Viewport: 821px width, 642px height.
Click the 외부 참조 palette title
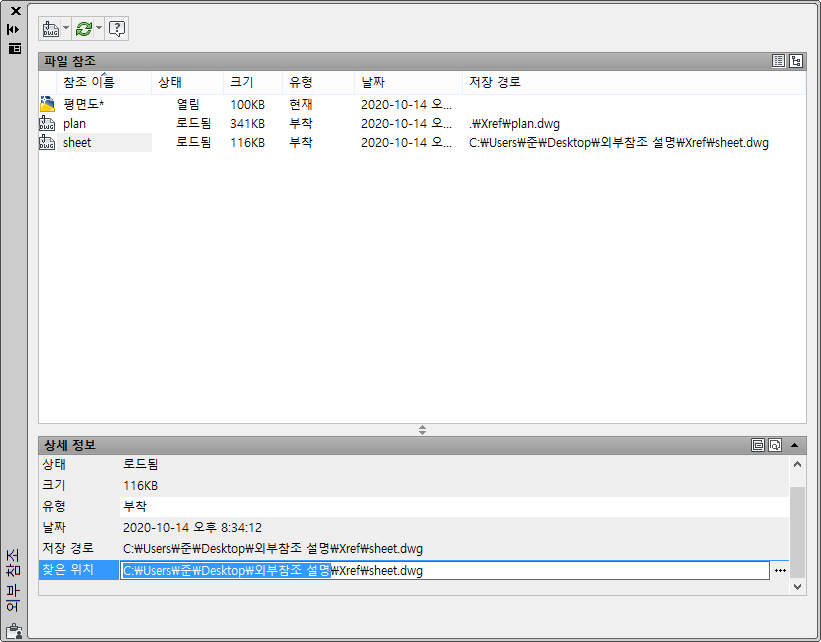(x=13, y=580)
